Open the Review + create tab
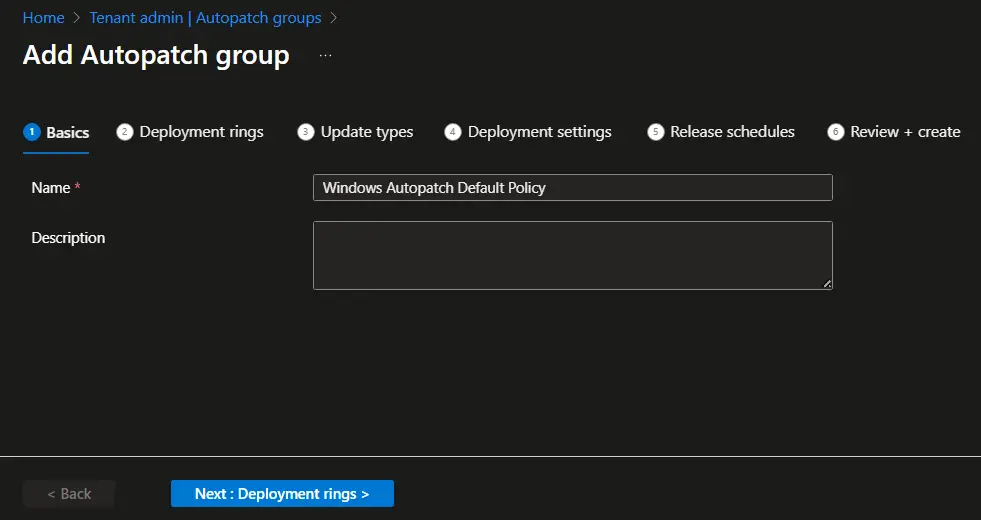981x520 pixels. click(905, 132)
